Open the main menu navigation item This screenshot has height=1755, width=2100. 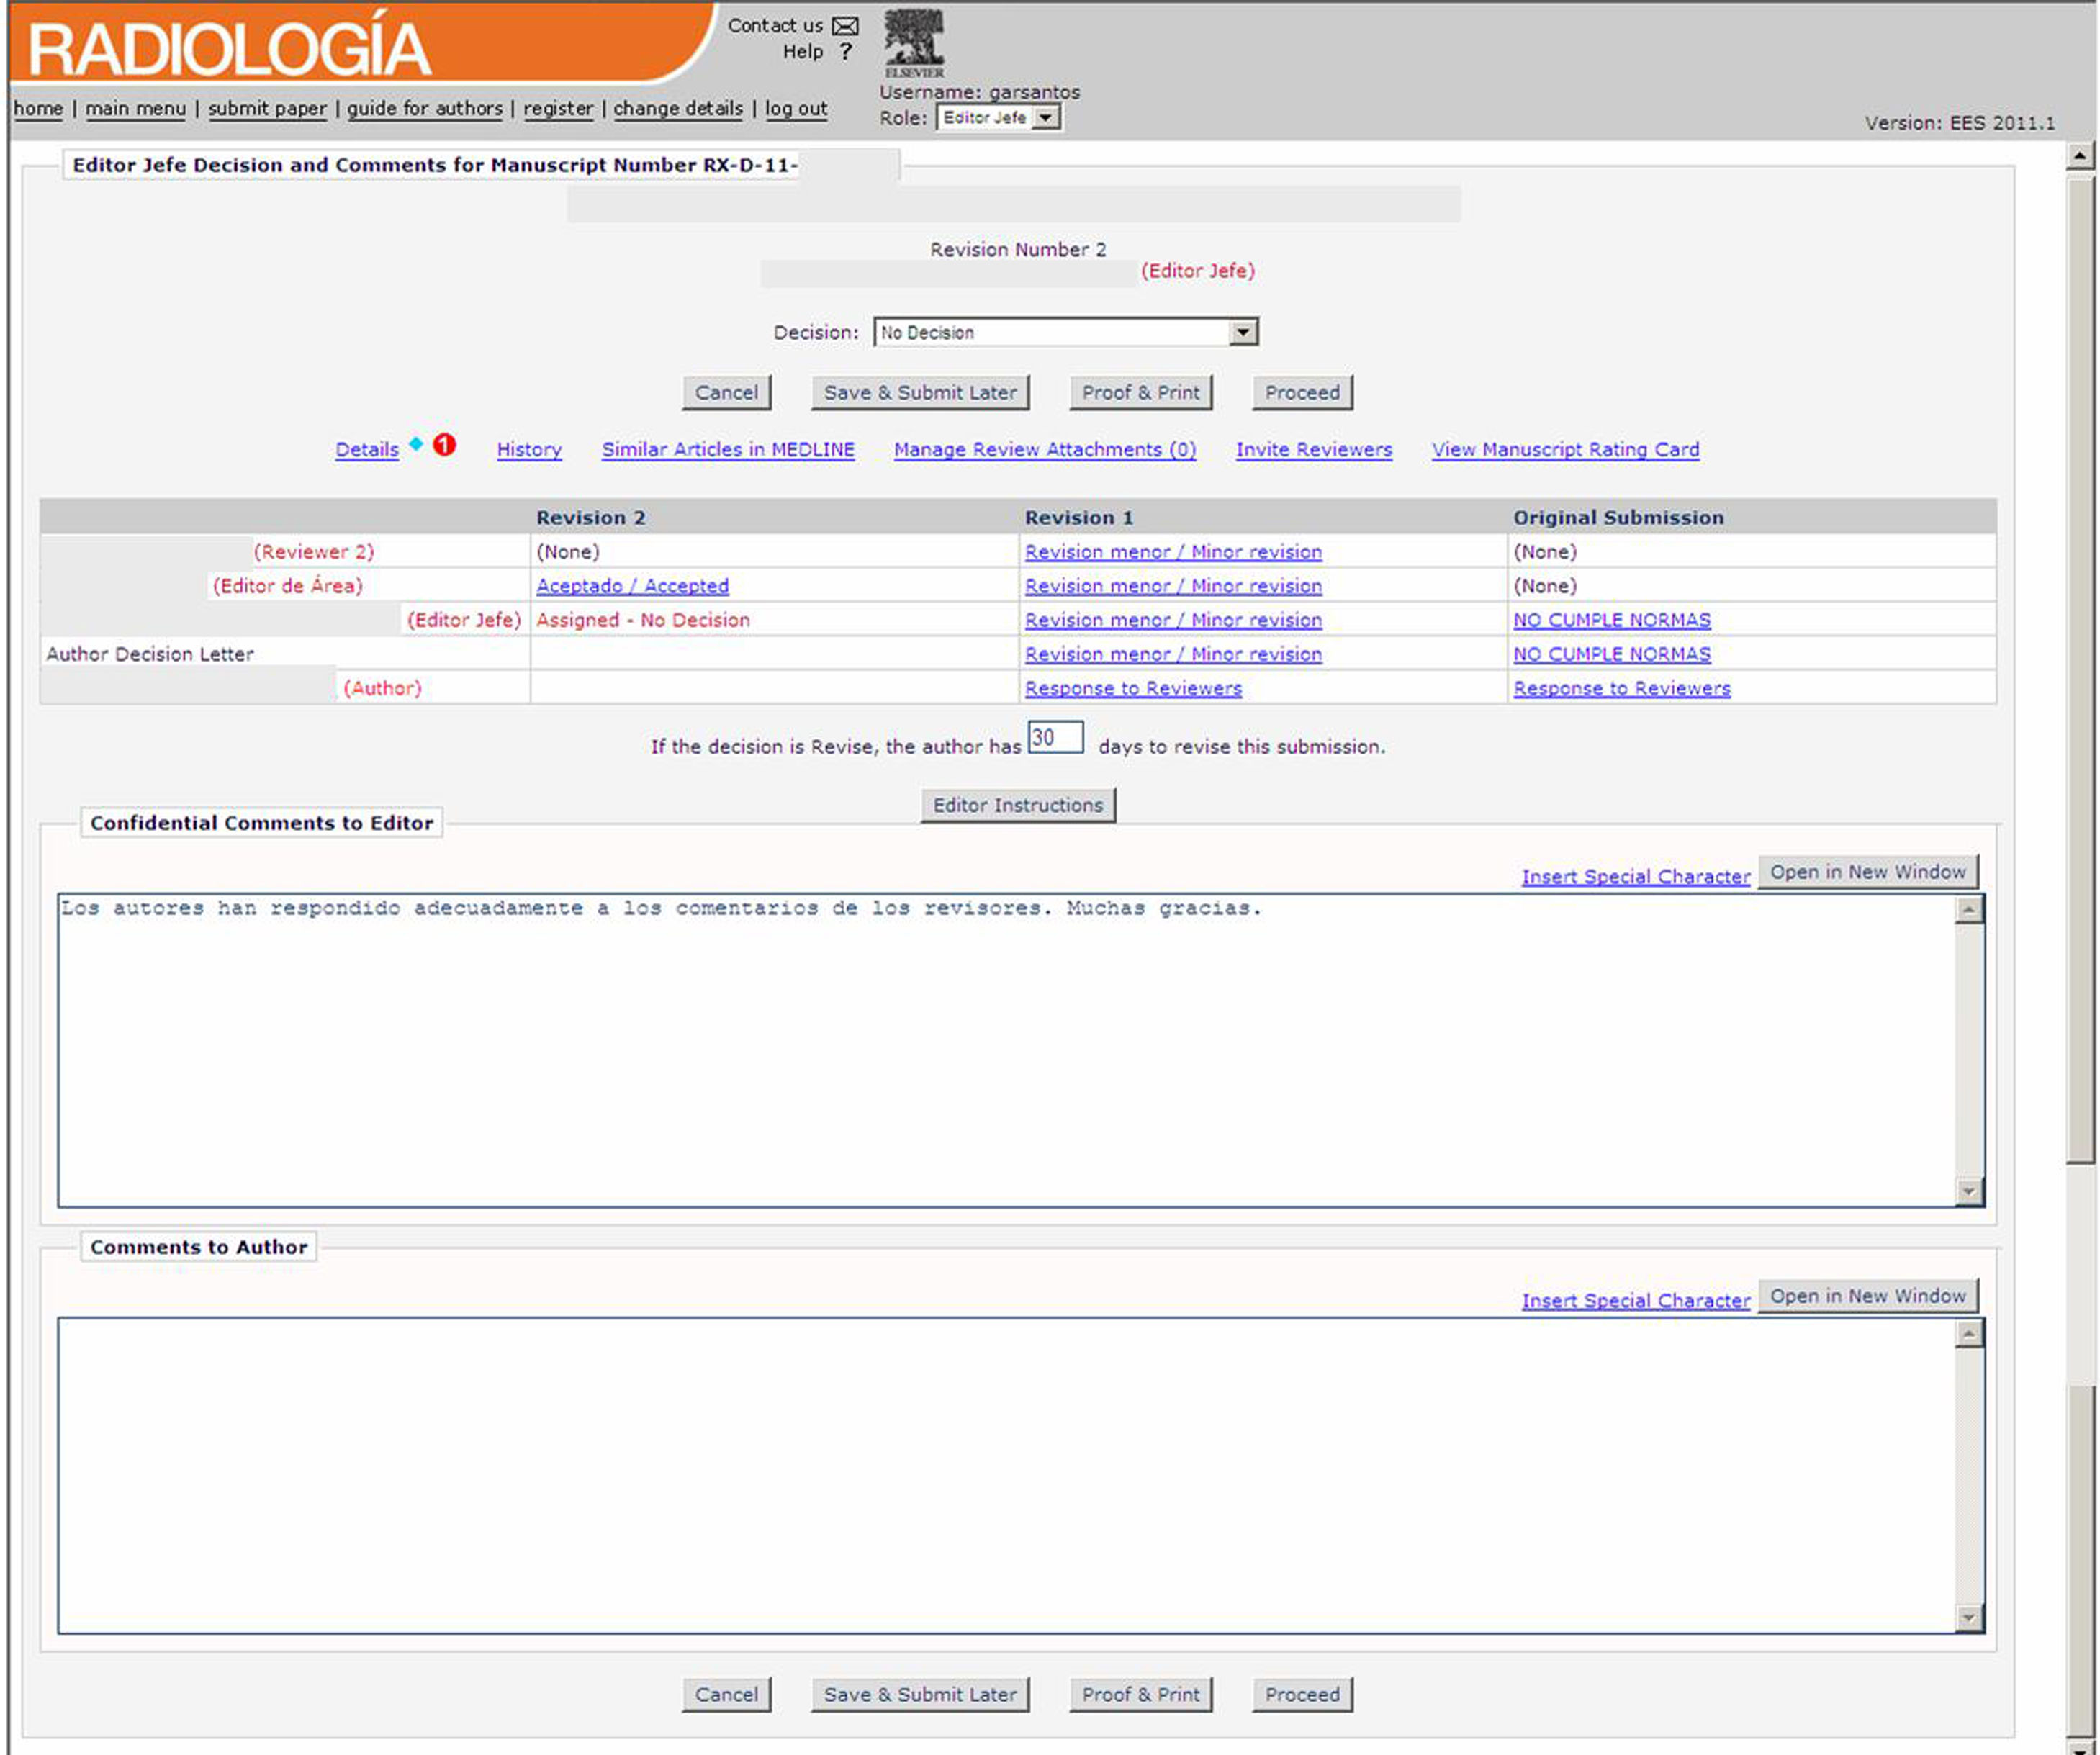135,108
